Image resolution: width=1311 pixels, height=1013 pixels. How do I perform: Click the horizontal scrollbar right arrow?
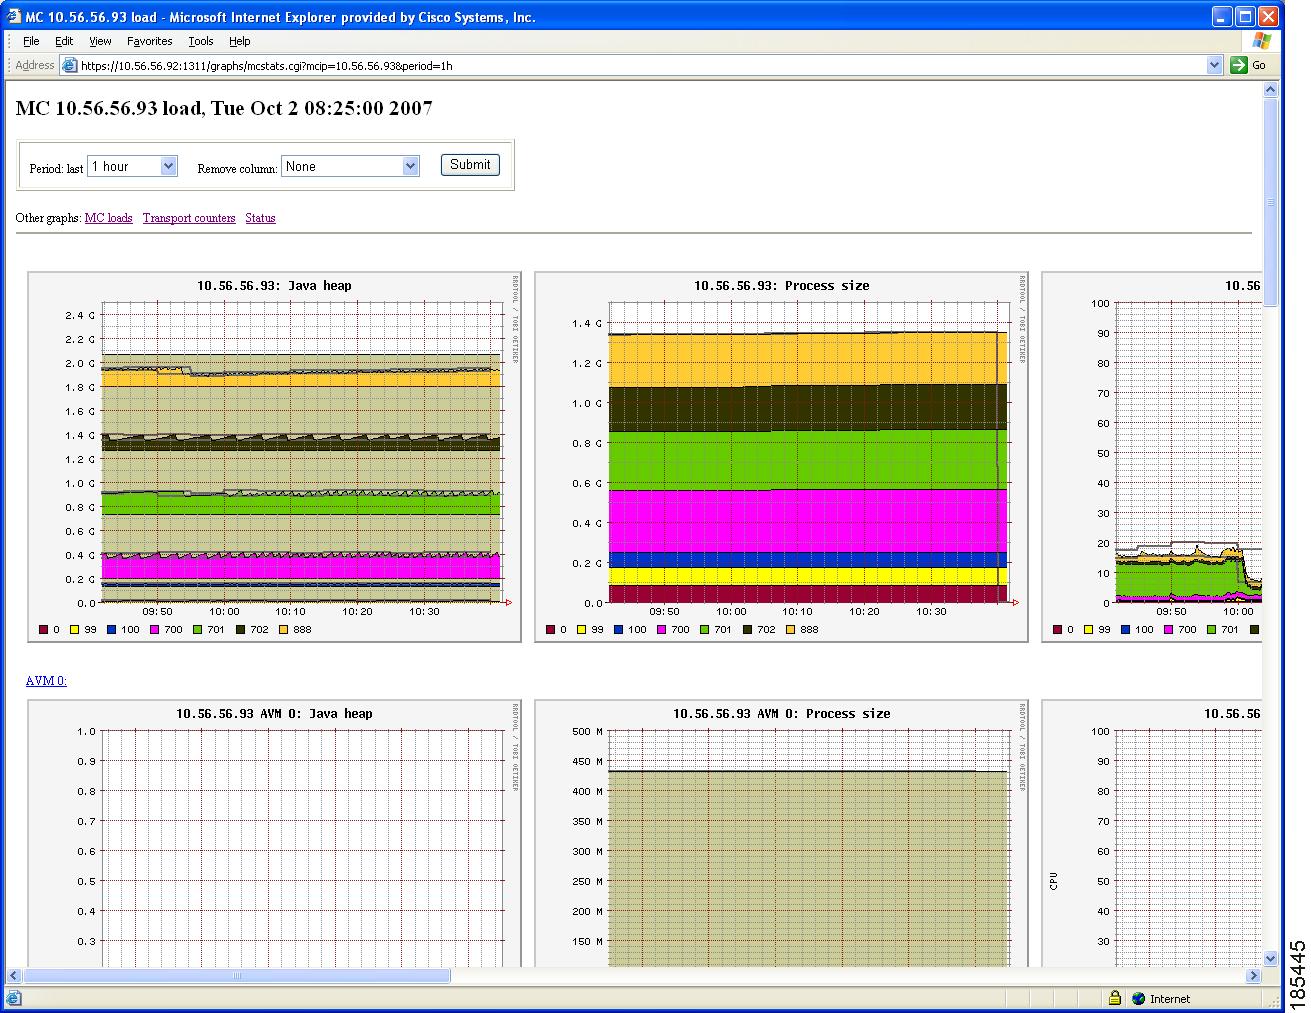[x=1253, y=976]
